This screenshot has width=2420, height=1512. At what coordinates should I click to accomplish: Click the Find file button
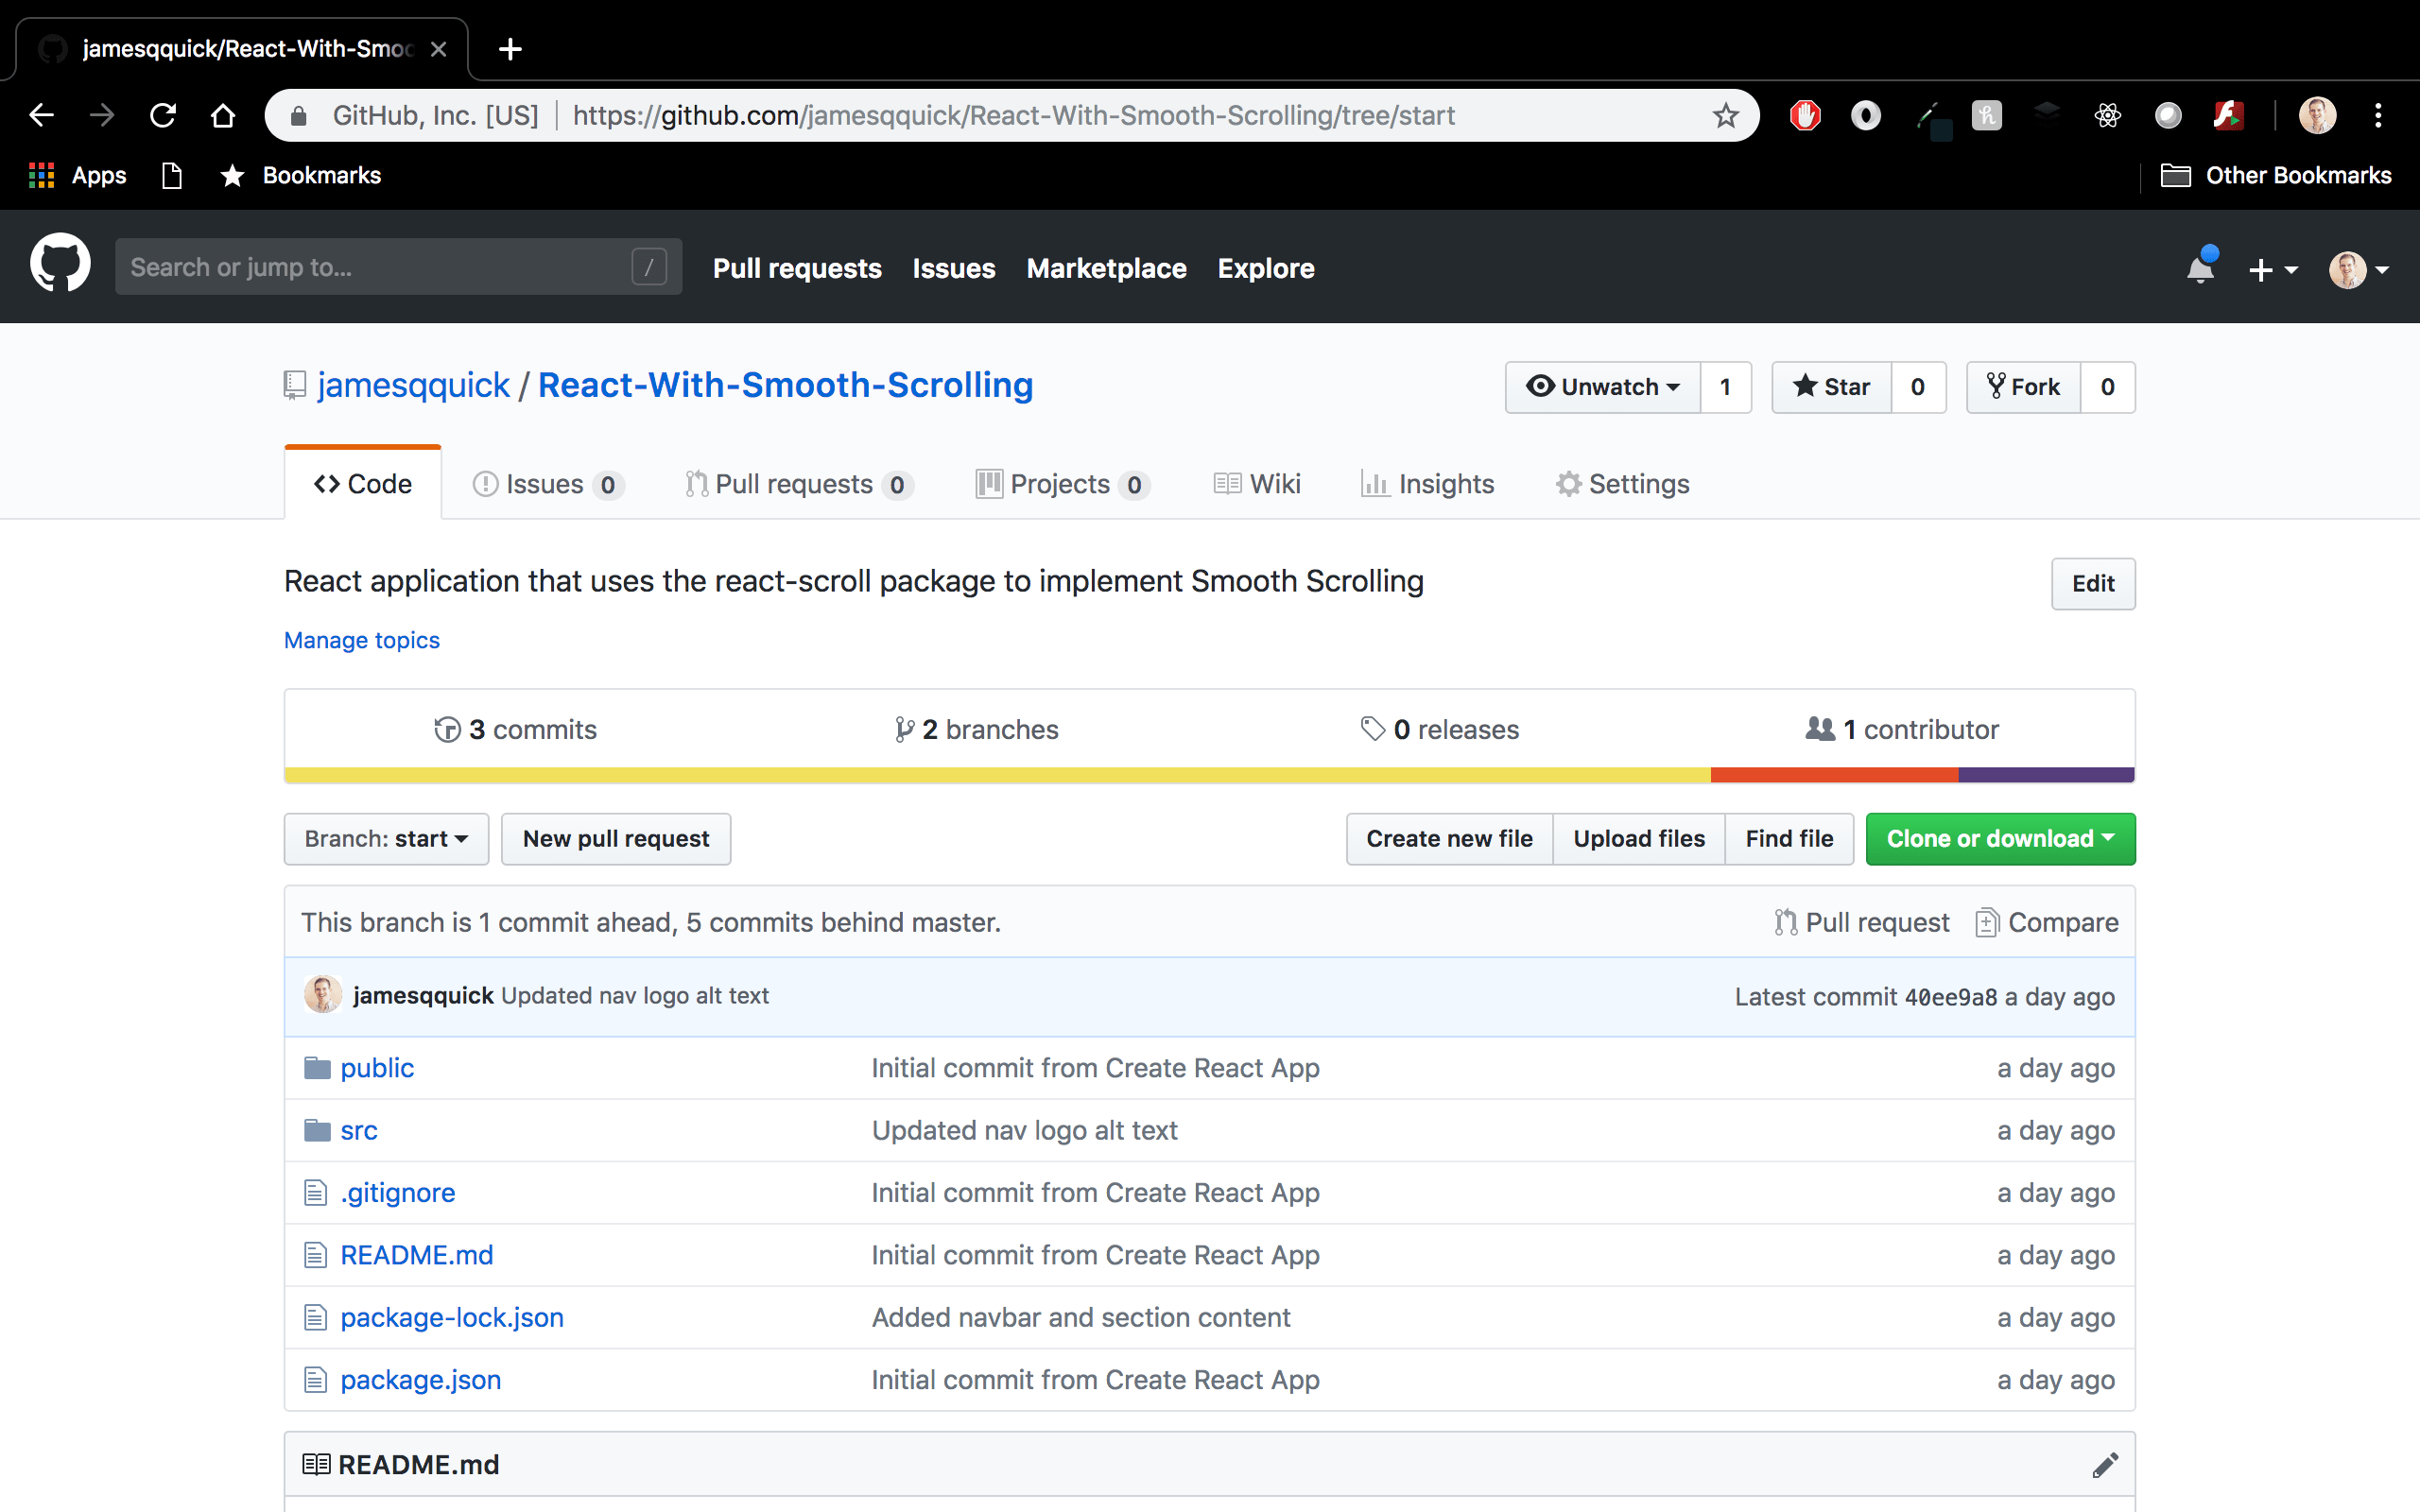[1789, 839]
